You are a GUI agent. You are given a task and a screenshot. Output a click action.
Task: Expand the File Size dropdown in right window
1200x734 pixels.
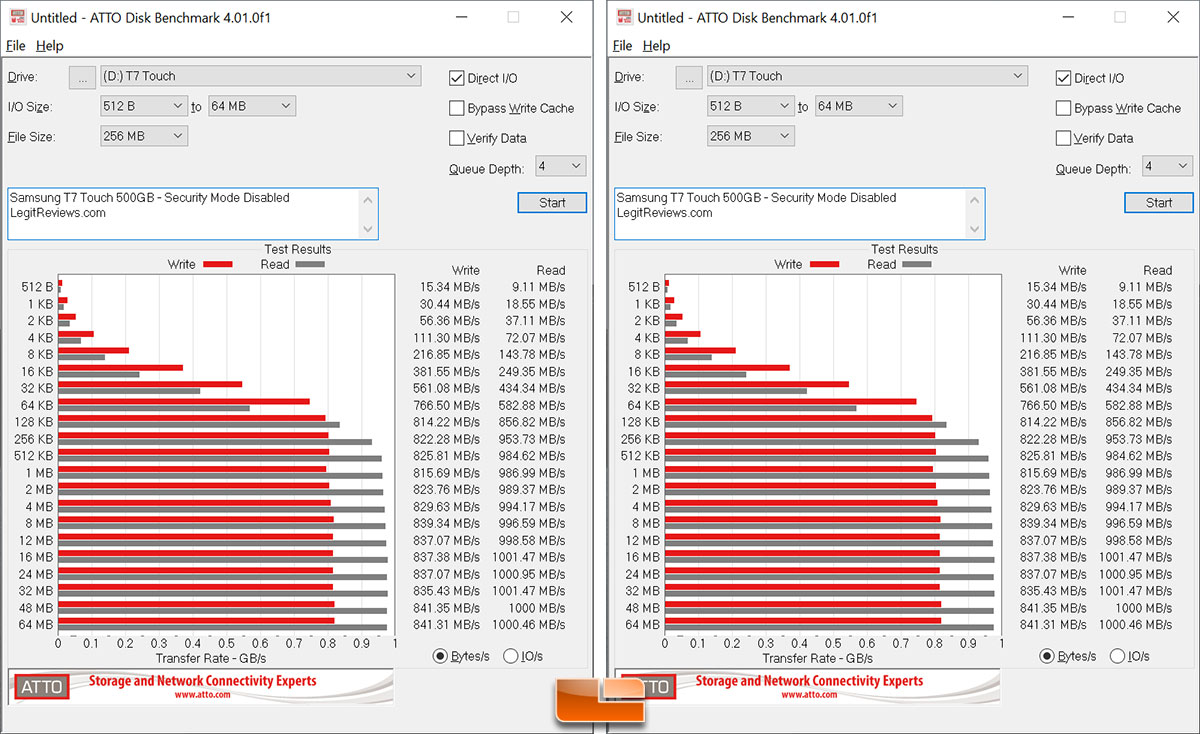pos(751,136)
